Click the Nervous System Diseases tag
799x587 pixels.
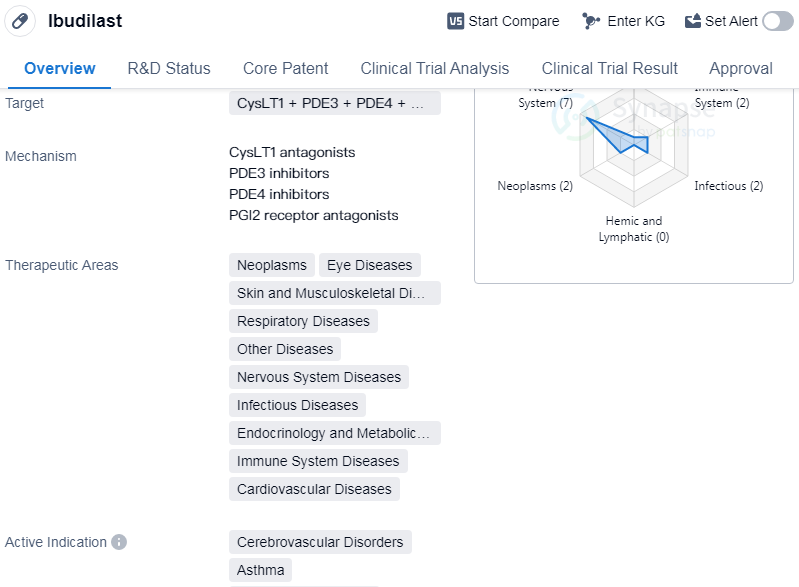point(318,377)
